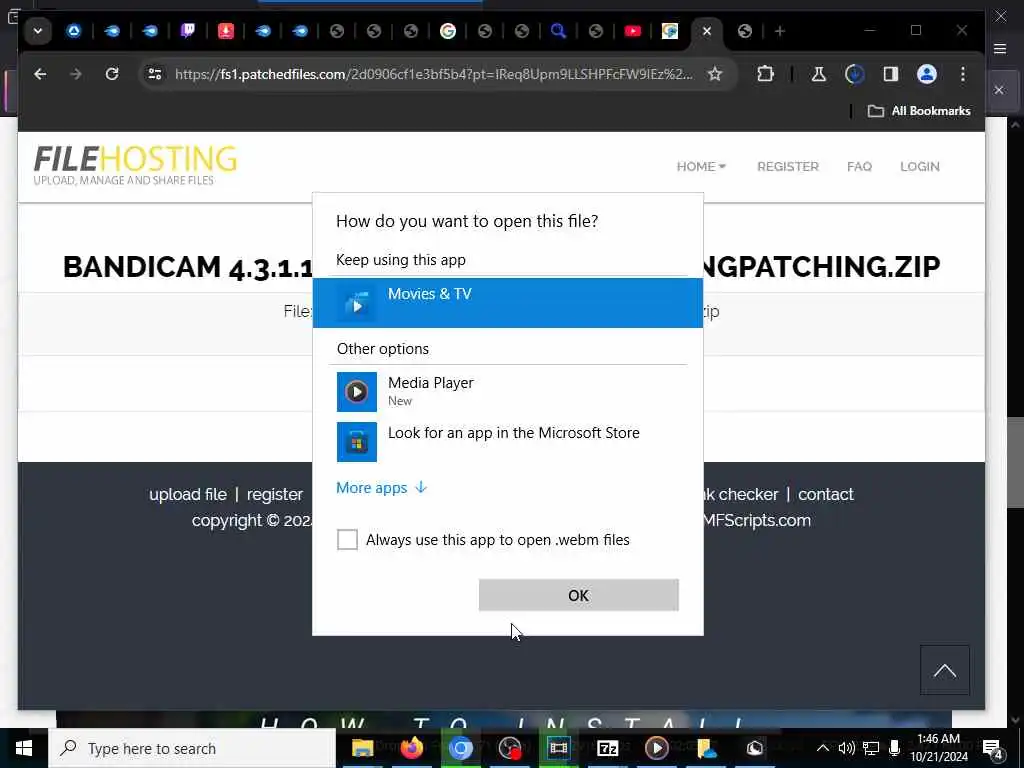Switch to the Twitch tab
The width and height of the screenshot is (1024, 768).
click(x=187, y=31)
